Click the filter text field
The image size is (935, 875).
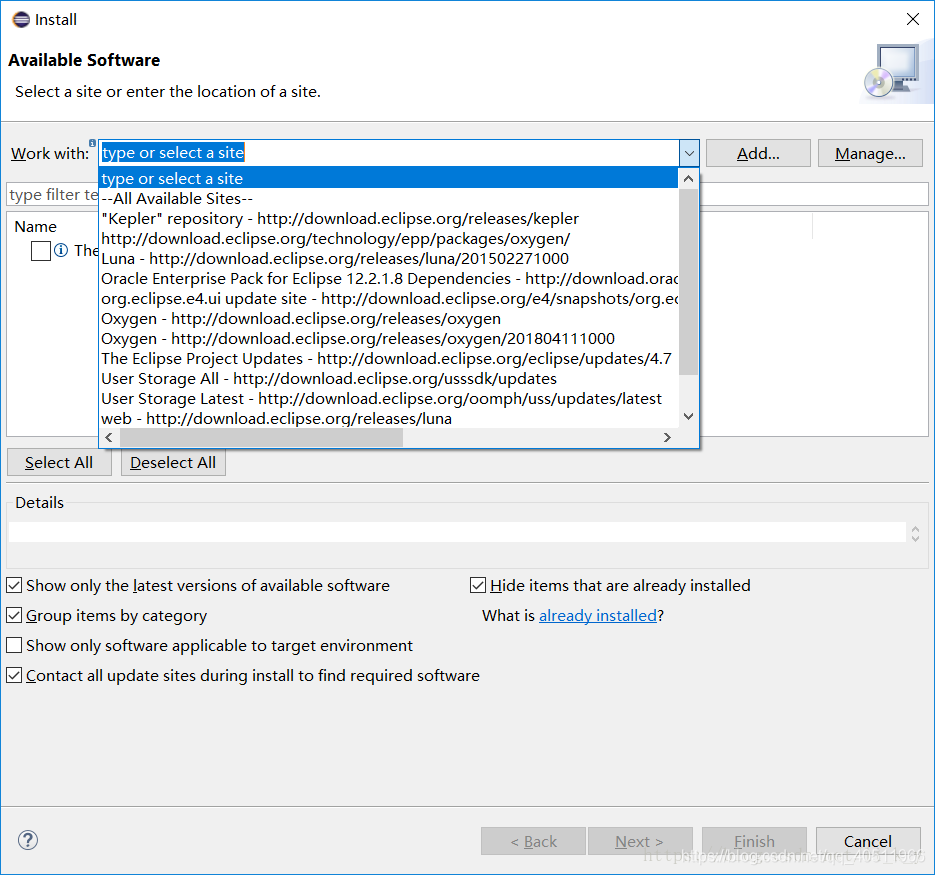pos(50,194)
